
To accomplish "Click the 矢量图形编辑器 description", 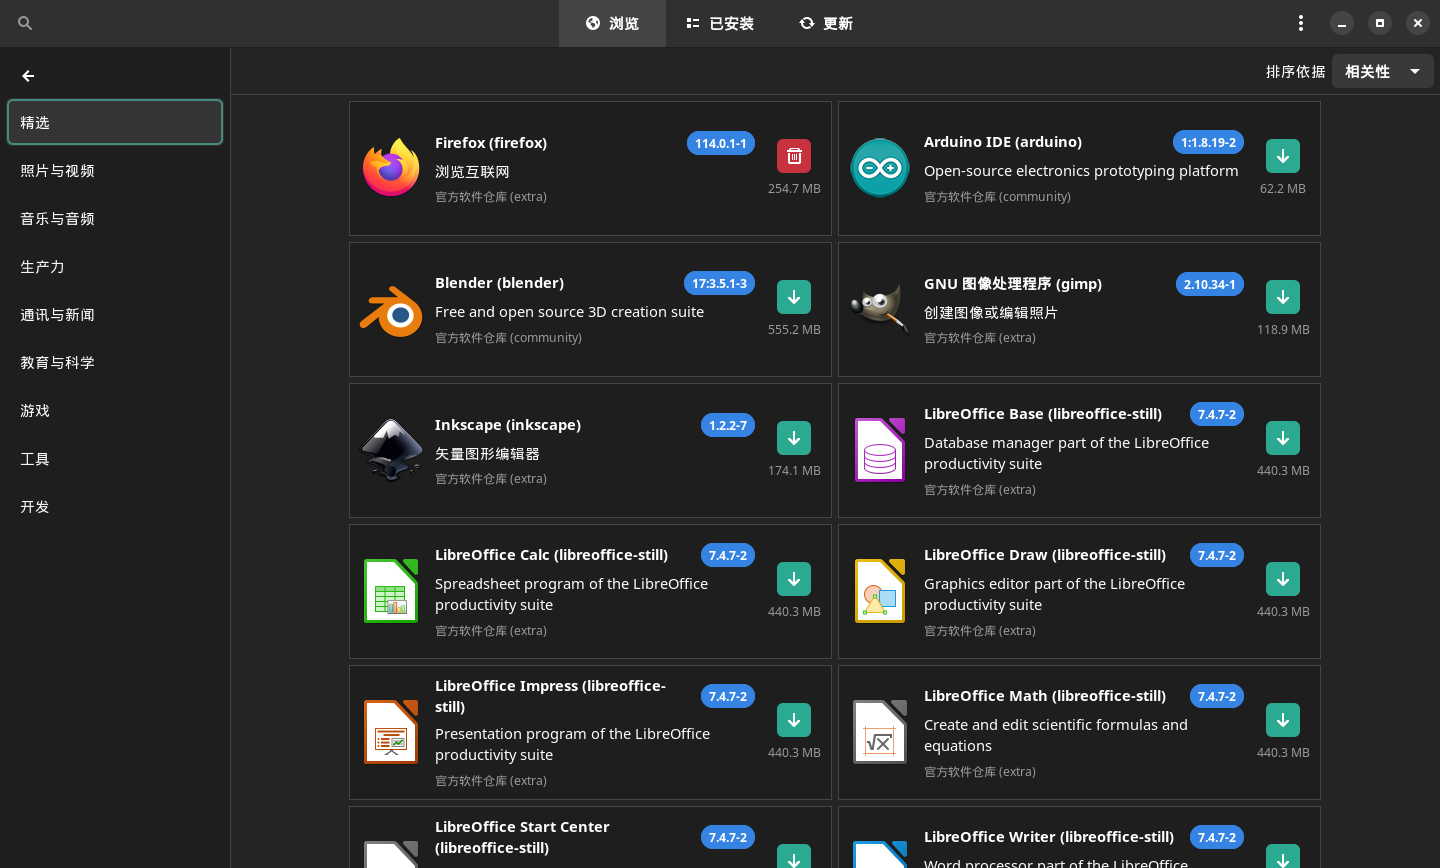I will coord(487,454).
